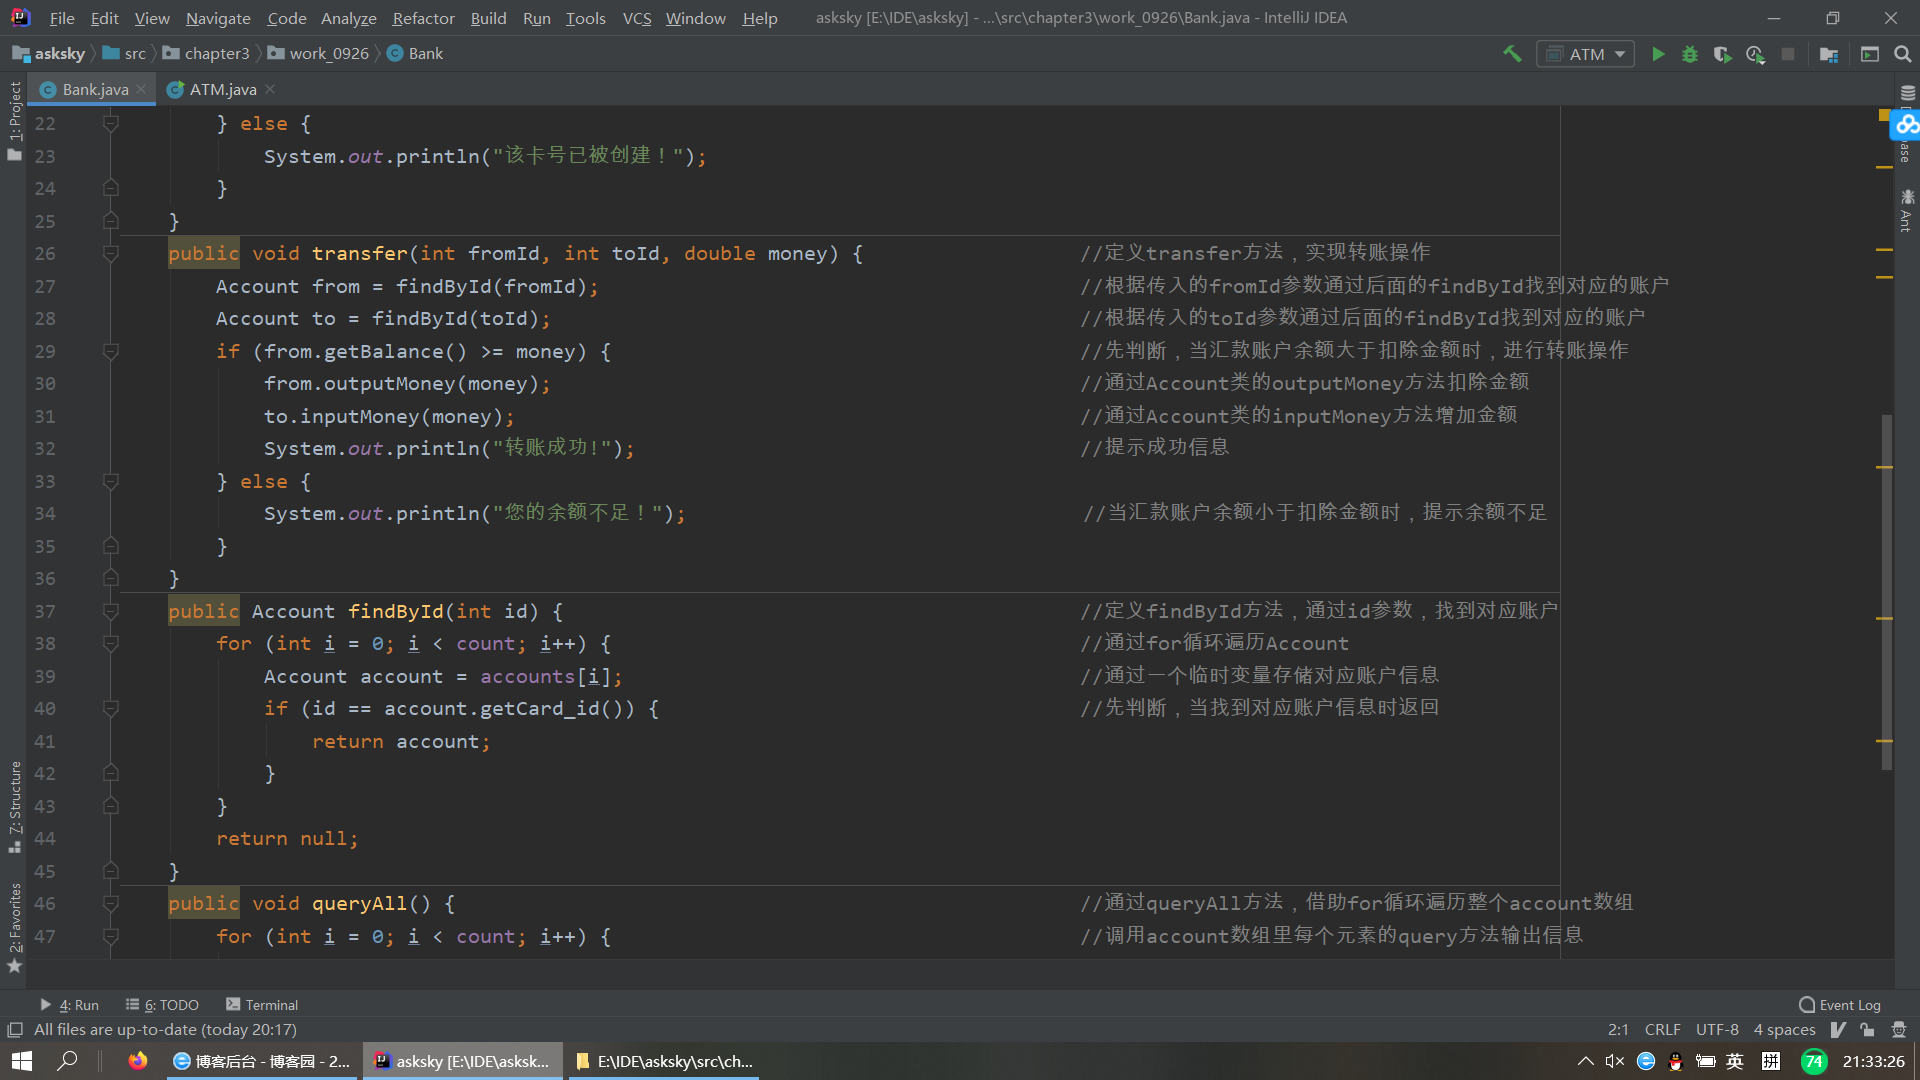
Task: Change UTF-8 file encoding
Action: pyautogui.click(x=1716, y=1030)
